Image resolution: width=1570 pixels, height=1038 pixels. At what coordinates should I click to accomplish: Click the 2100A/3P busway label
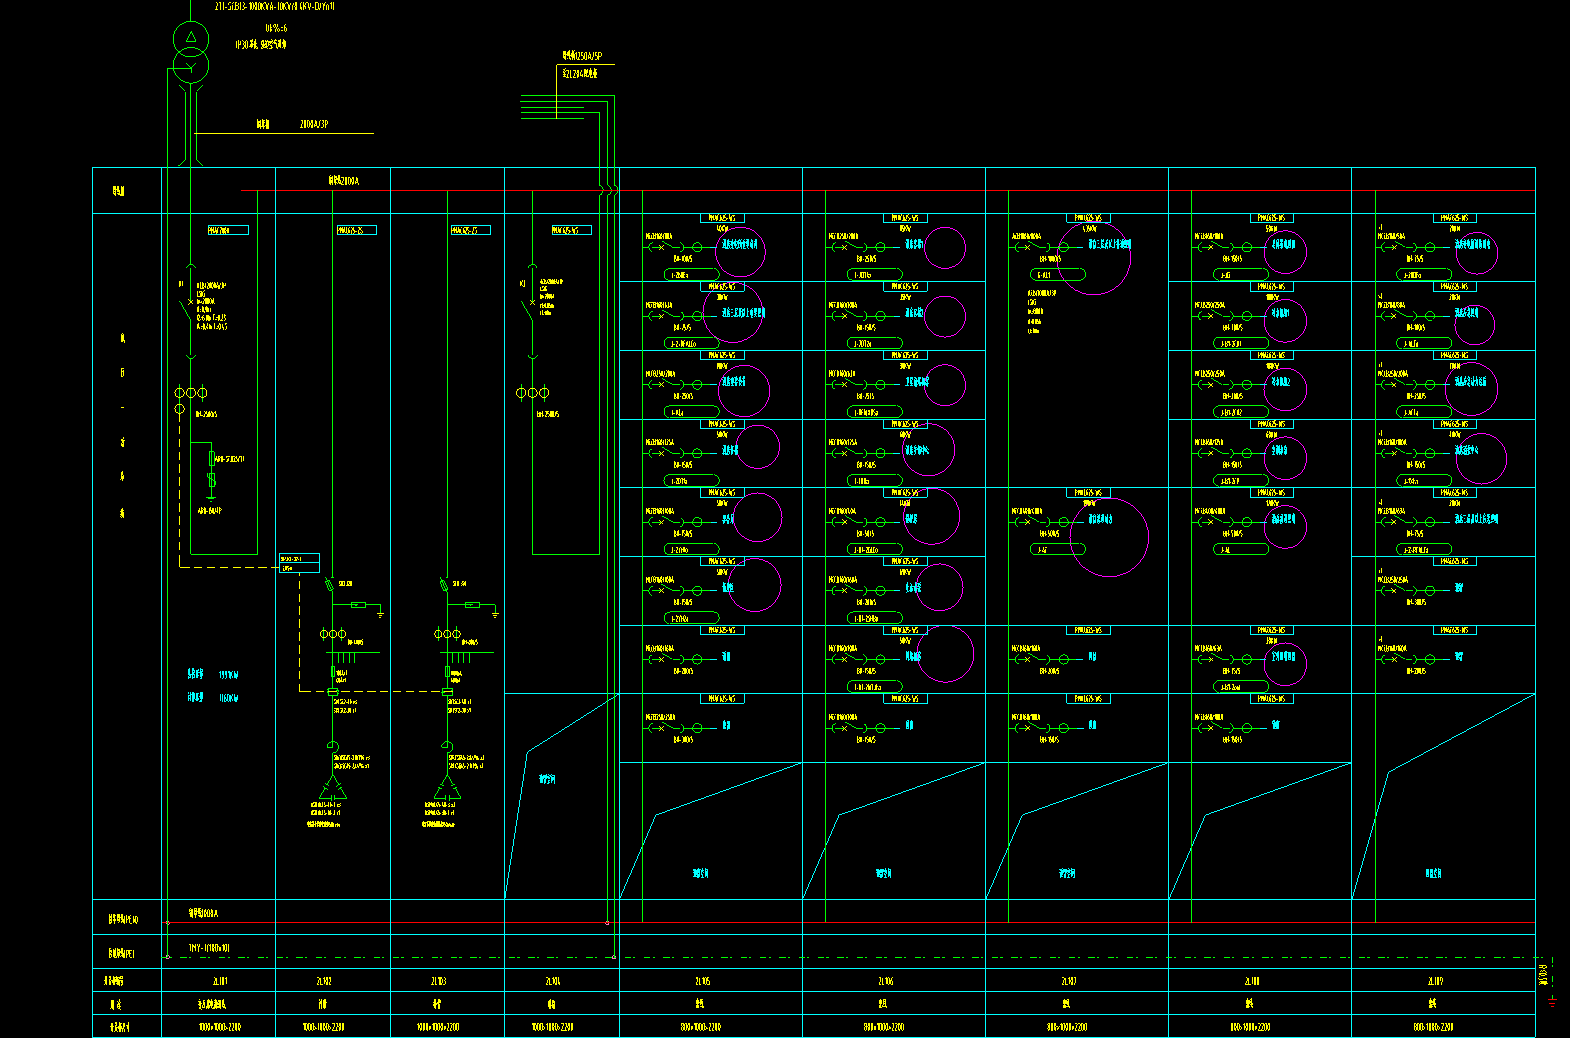click(x=313, y=125)
